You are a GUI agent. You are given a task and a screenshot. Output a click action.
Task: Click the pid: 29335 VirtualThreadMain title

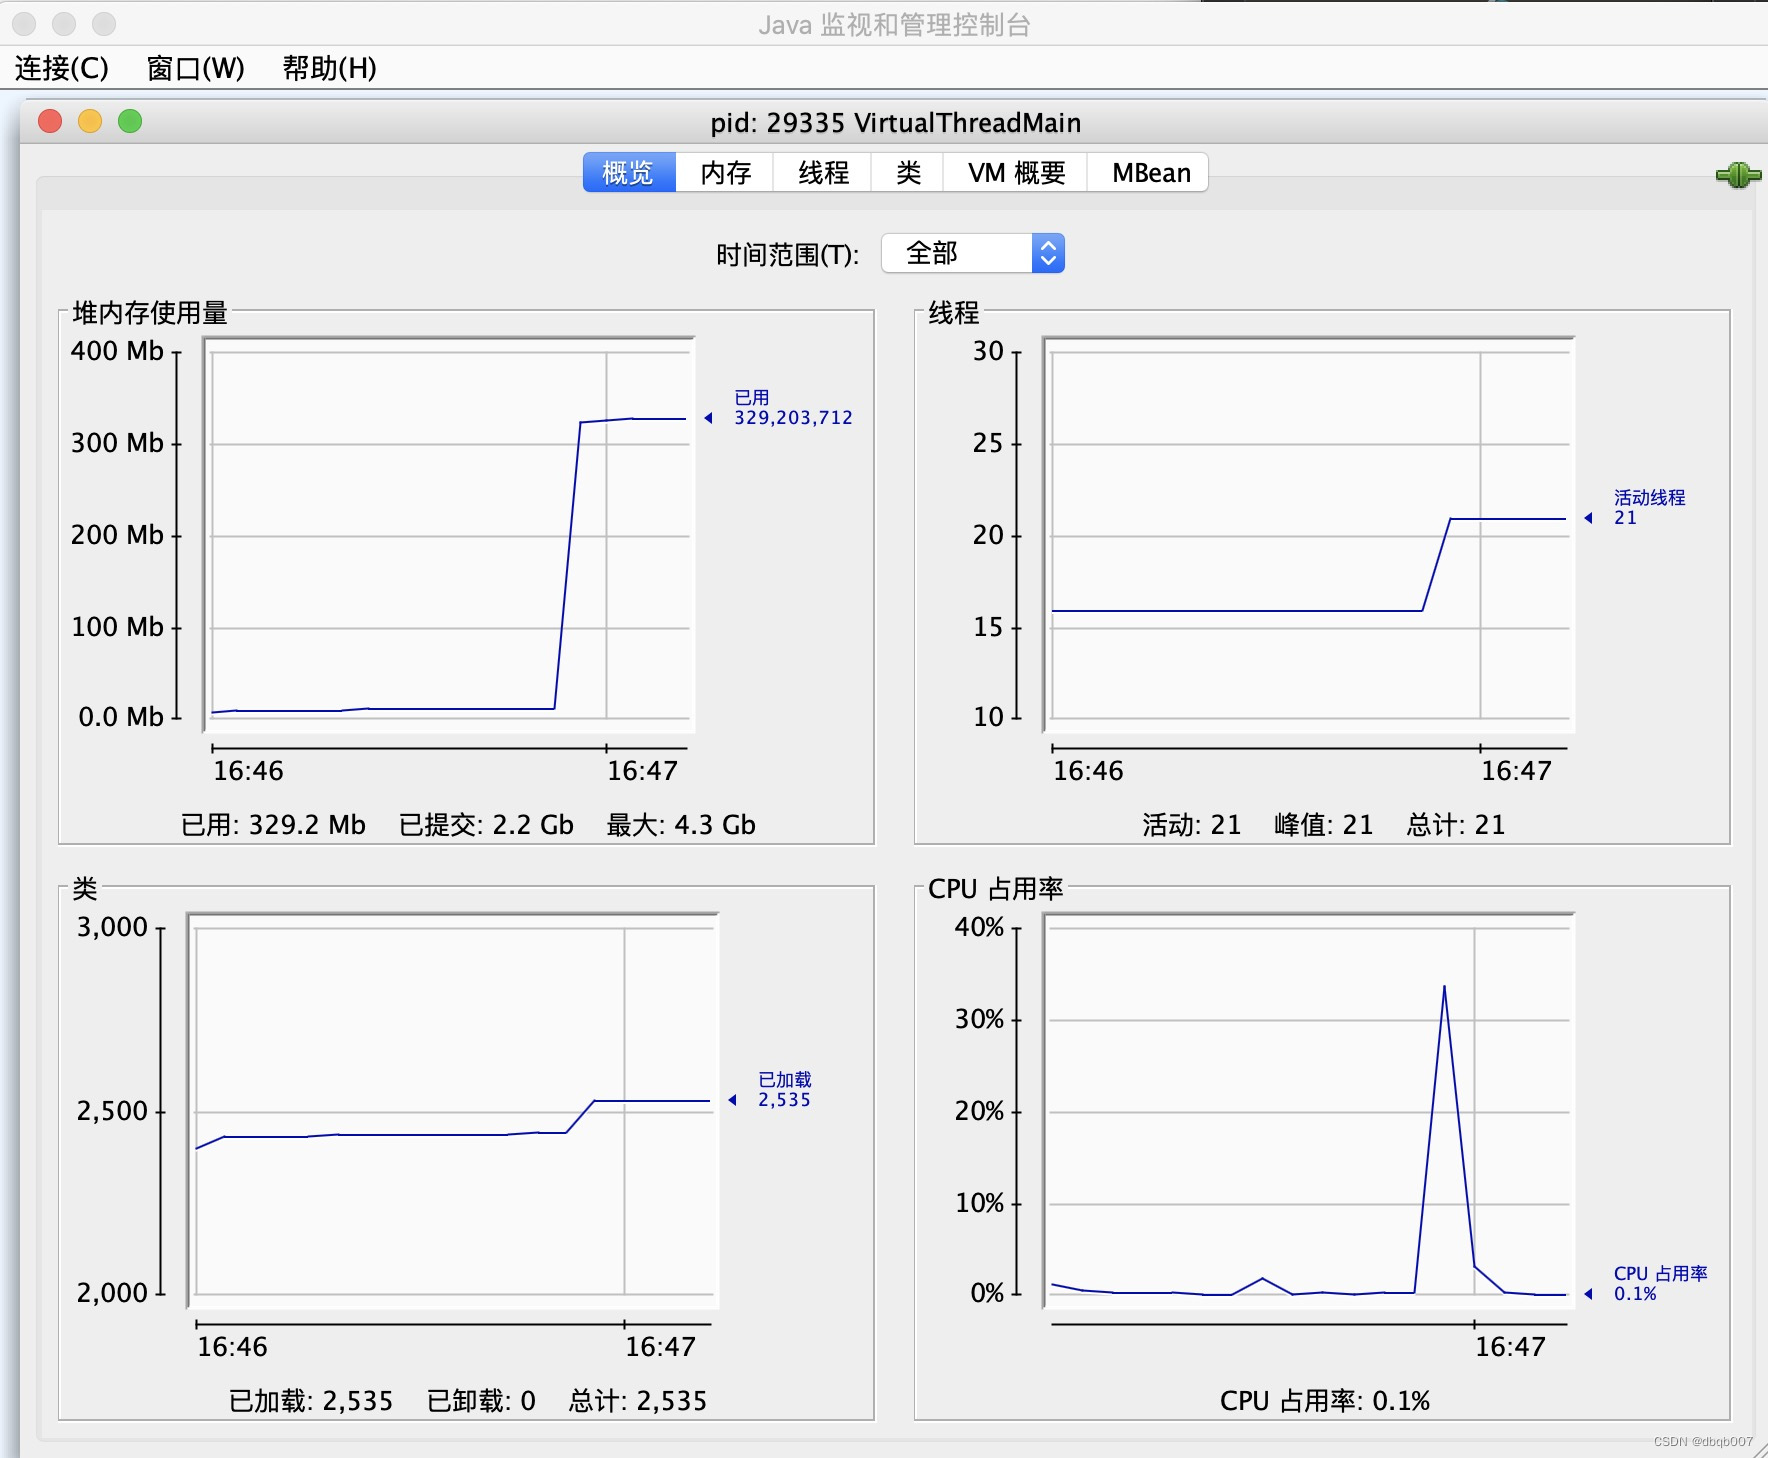point(896,123)
